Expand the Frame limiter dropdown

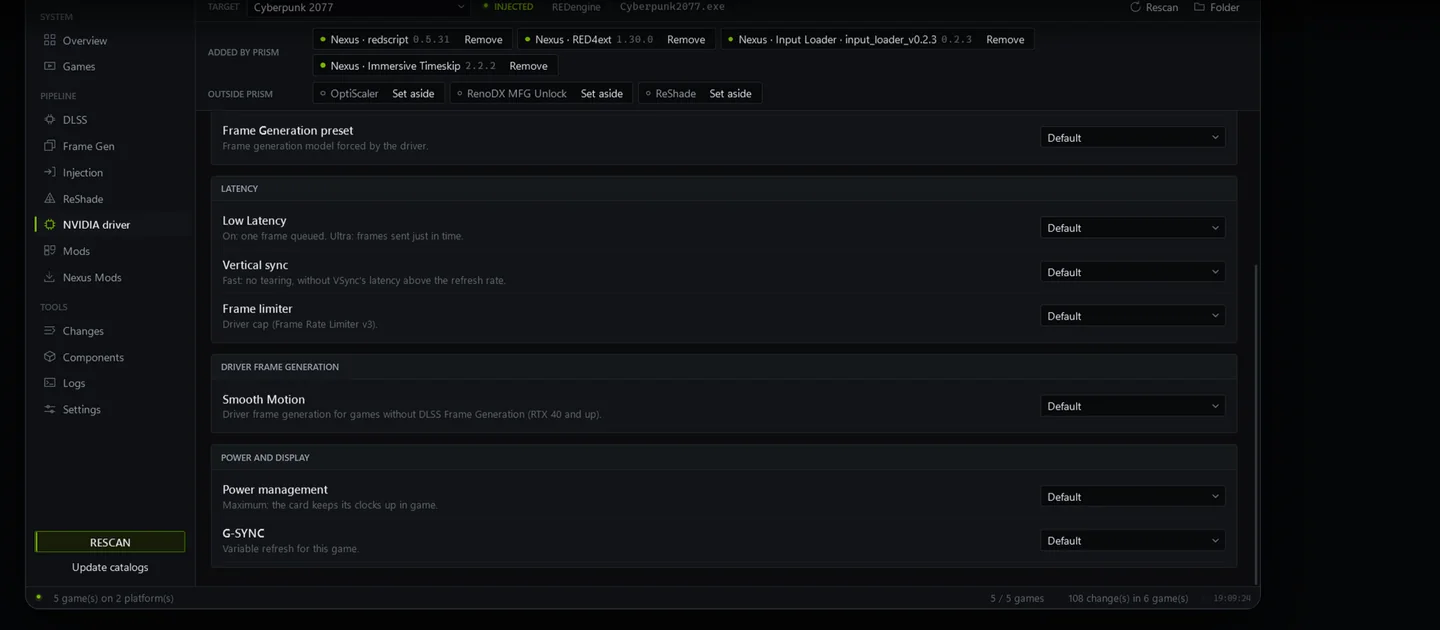[1132, 316]
